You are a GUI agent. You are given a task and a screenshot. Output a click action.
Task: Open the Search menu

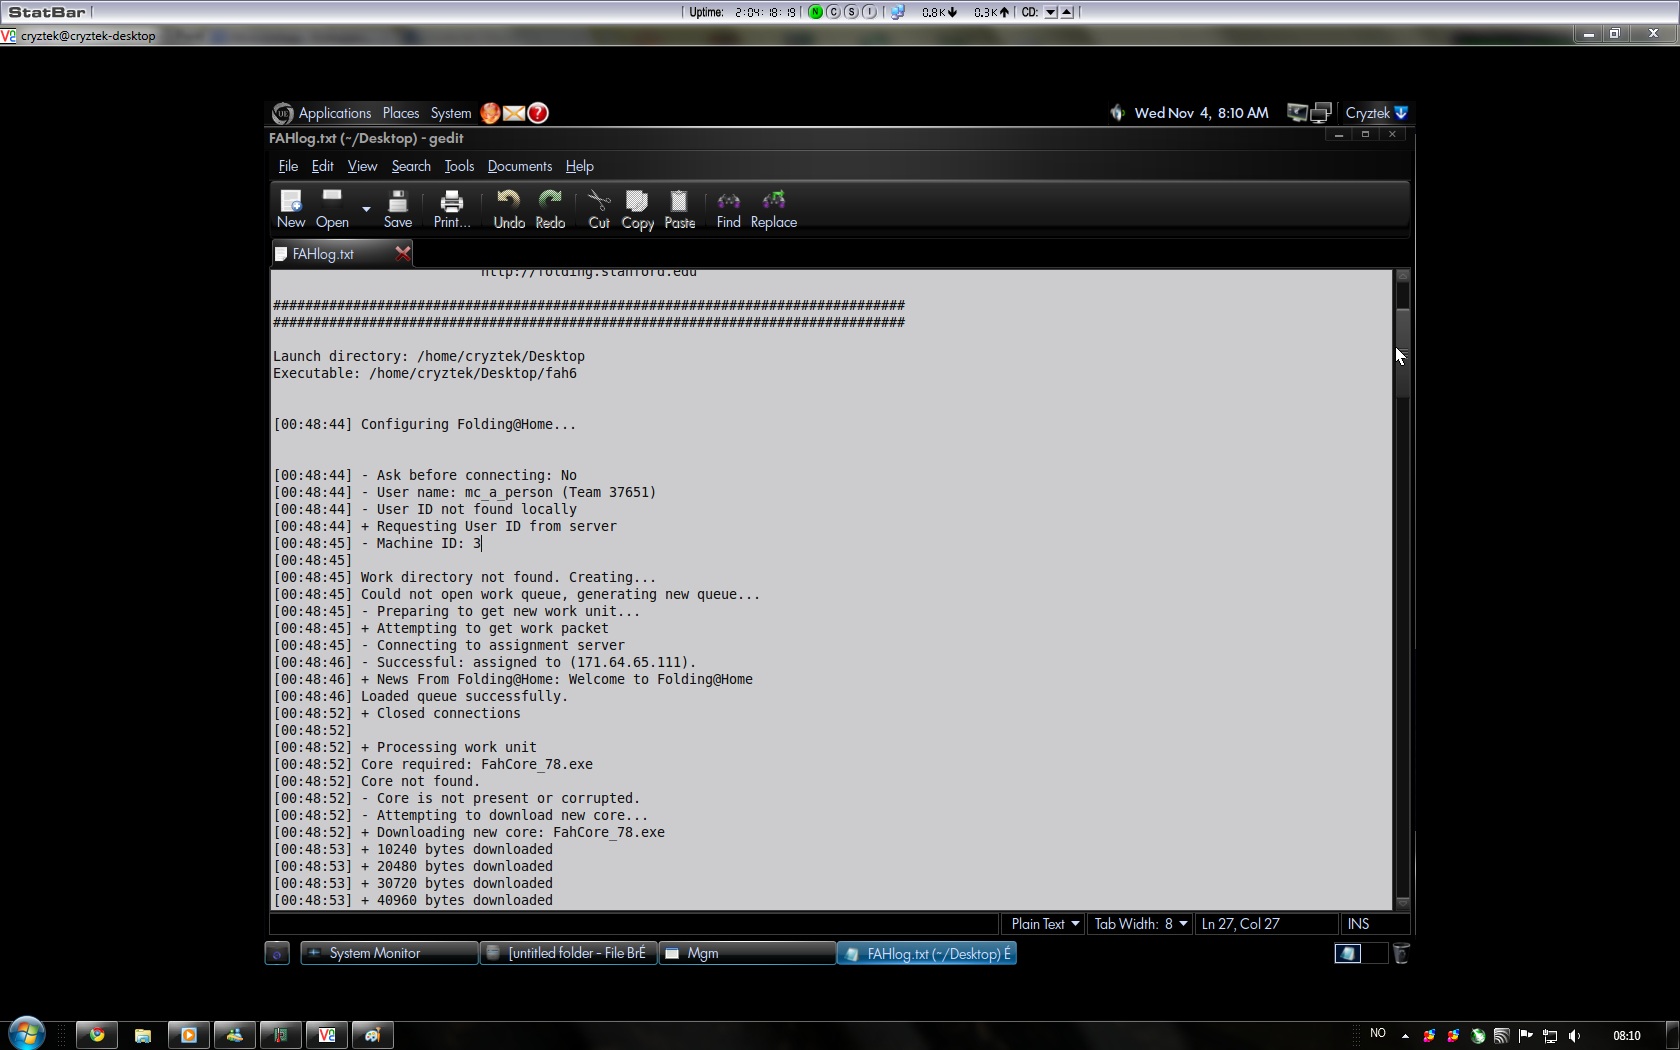[x=411, y=166]
